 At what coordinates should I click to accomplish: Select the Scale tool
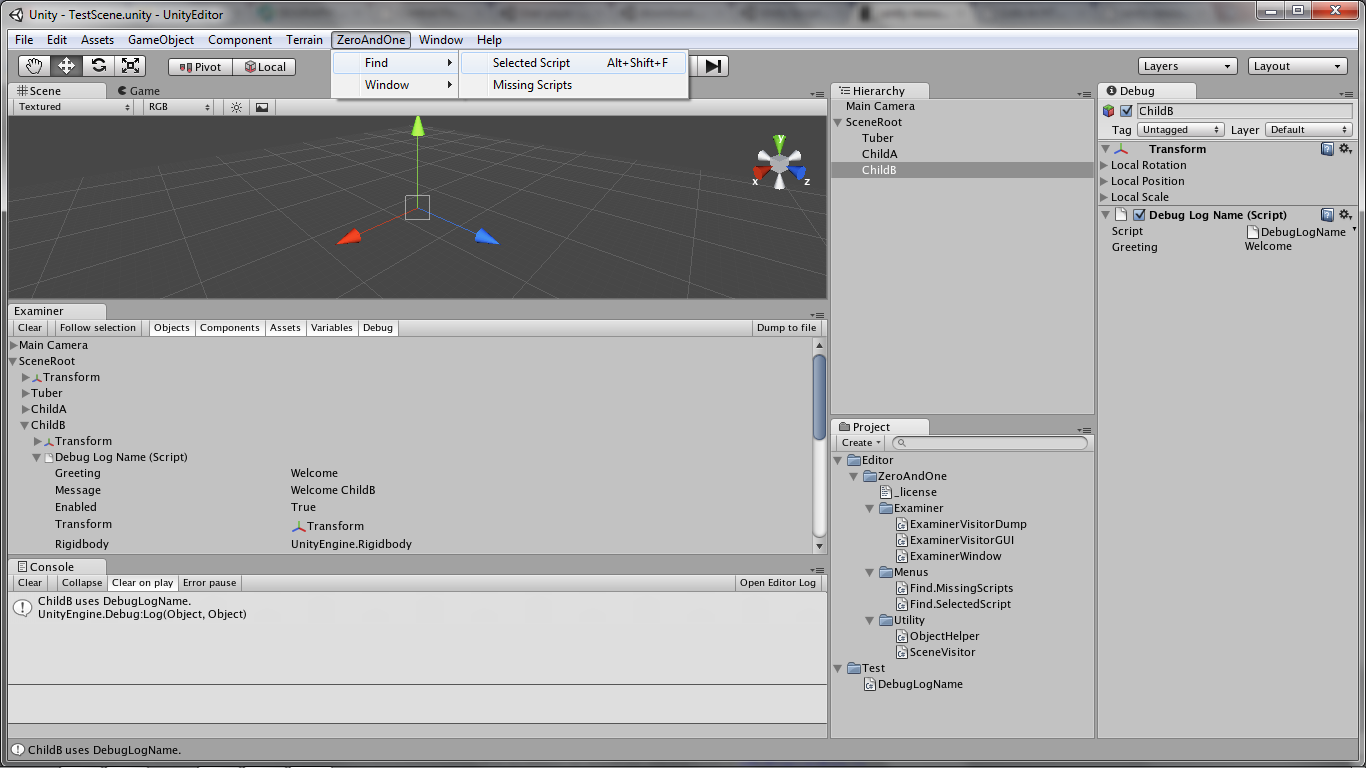[130, 66]
